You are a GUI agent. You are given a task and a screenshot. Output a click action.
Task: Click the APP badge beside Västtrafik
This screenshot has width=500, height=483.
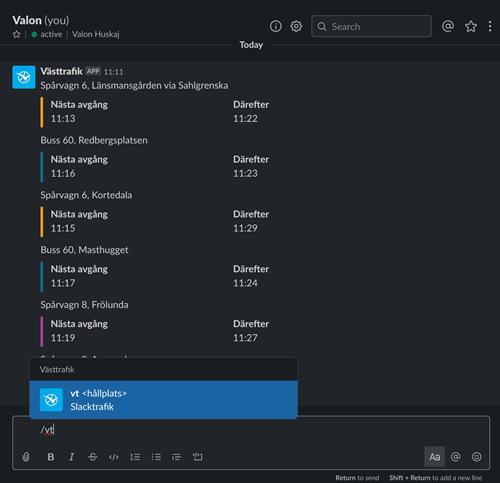93,71
